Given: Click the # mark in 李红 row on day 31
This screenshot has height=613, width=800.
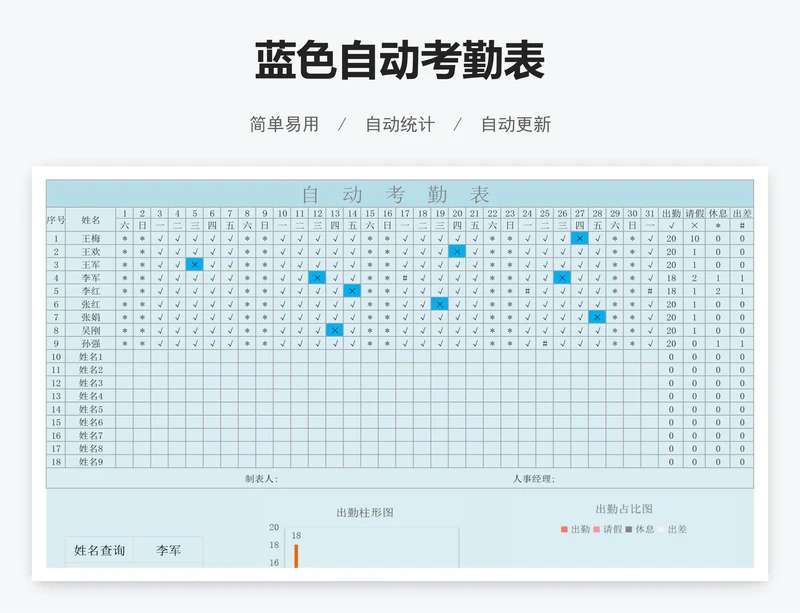Looking at the screenshot, I should (x=649, y=291).
